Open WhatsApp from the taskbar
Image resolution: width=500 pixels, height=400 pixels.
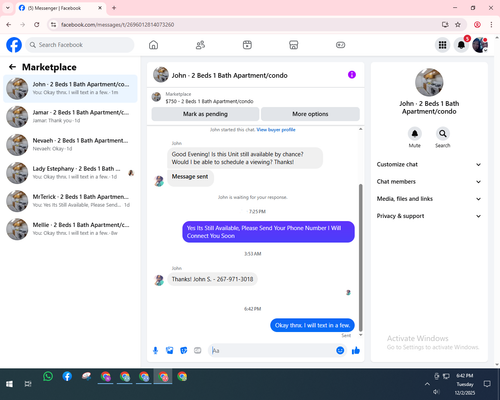click(x=48, y=377)
